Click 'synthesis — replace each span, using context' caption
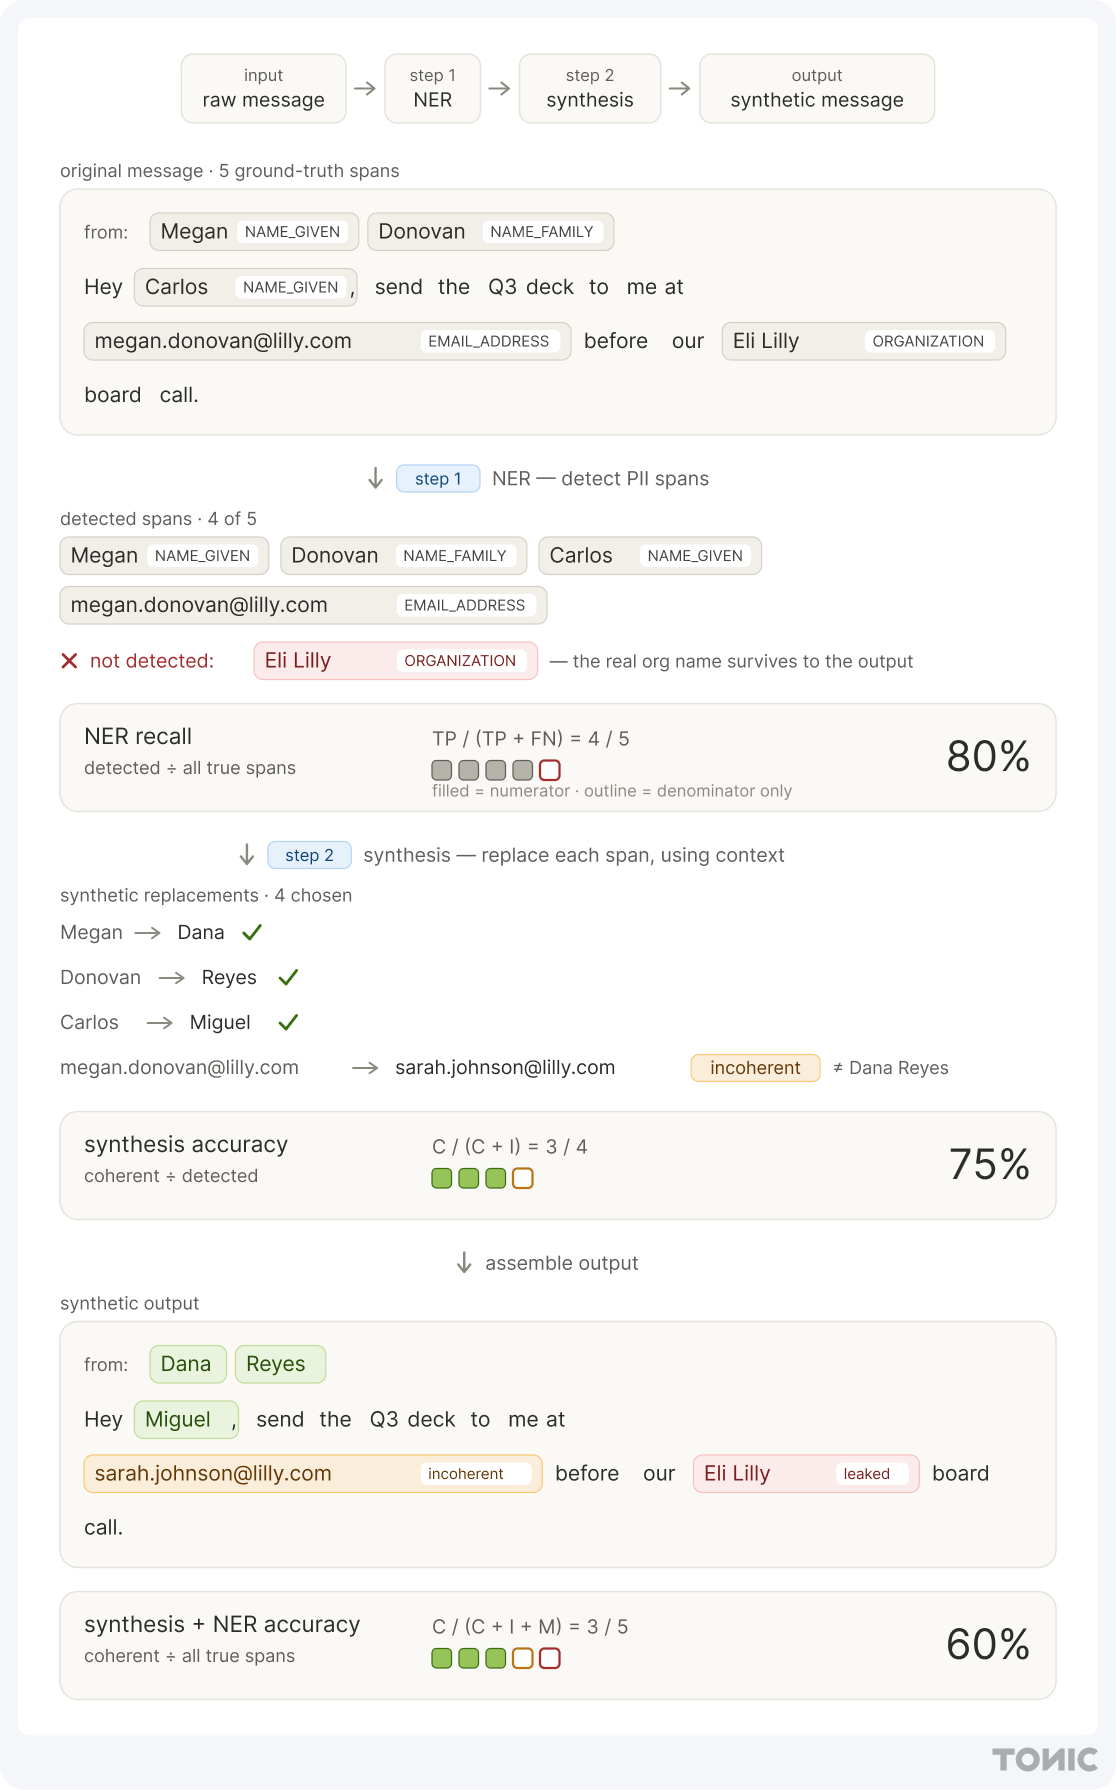Viewport: 1116px width, 1790px height. tap(574, 855)
